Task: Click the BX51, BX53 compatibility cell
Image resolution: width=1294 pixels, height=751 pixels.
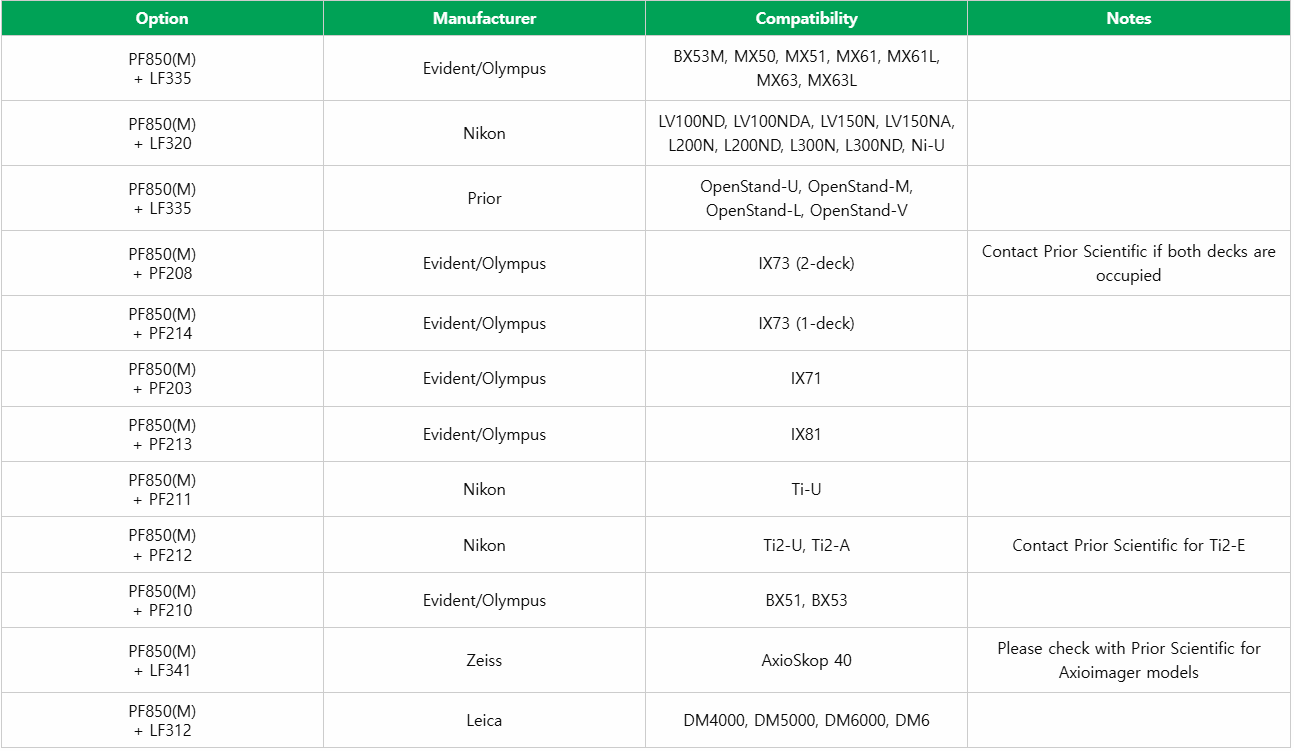Action: coord(806,600)
